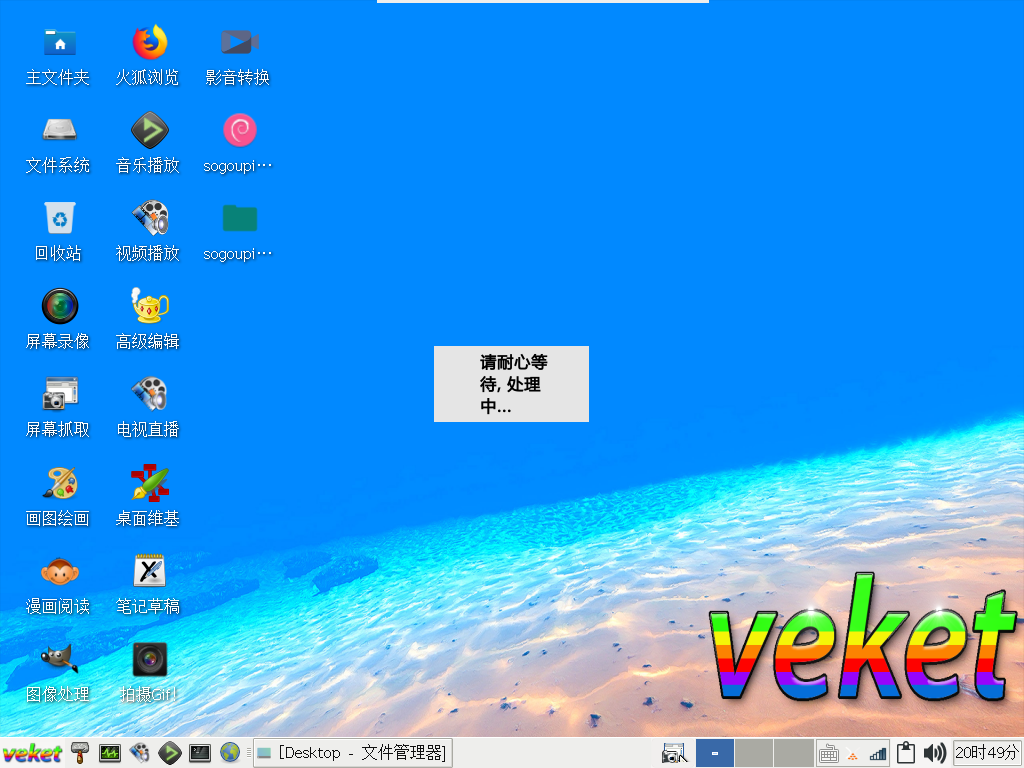Open the clipboard manager tray icon
This screenshot has height=768, width=1024.
tap(905, 753)
